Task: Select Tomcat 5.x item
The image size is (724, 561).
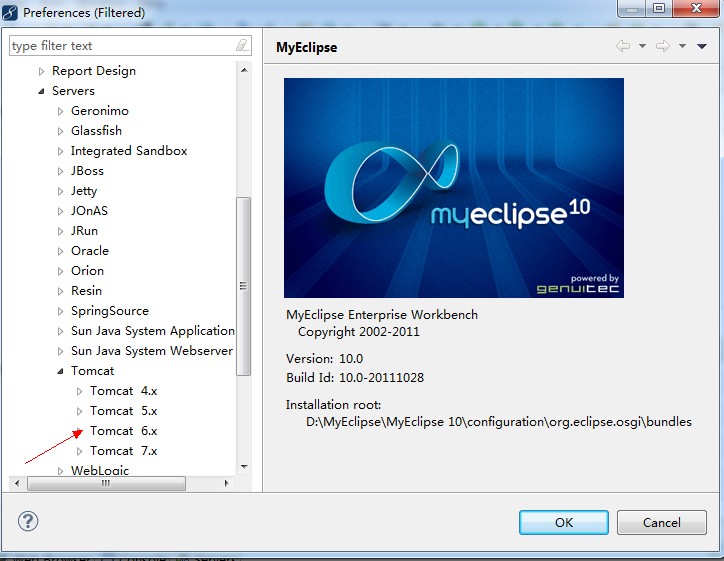Action: pyautogui.click(x=123, y=410)
